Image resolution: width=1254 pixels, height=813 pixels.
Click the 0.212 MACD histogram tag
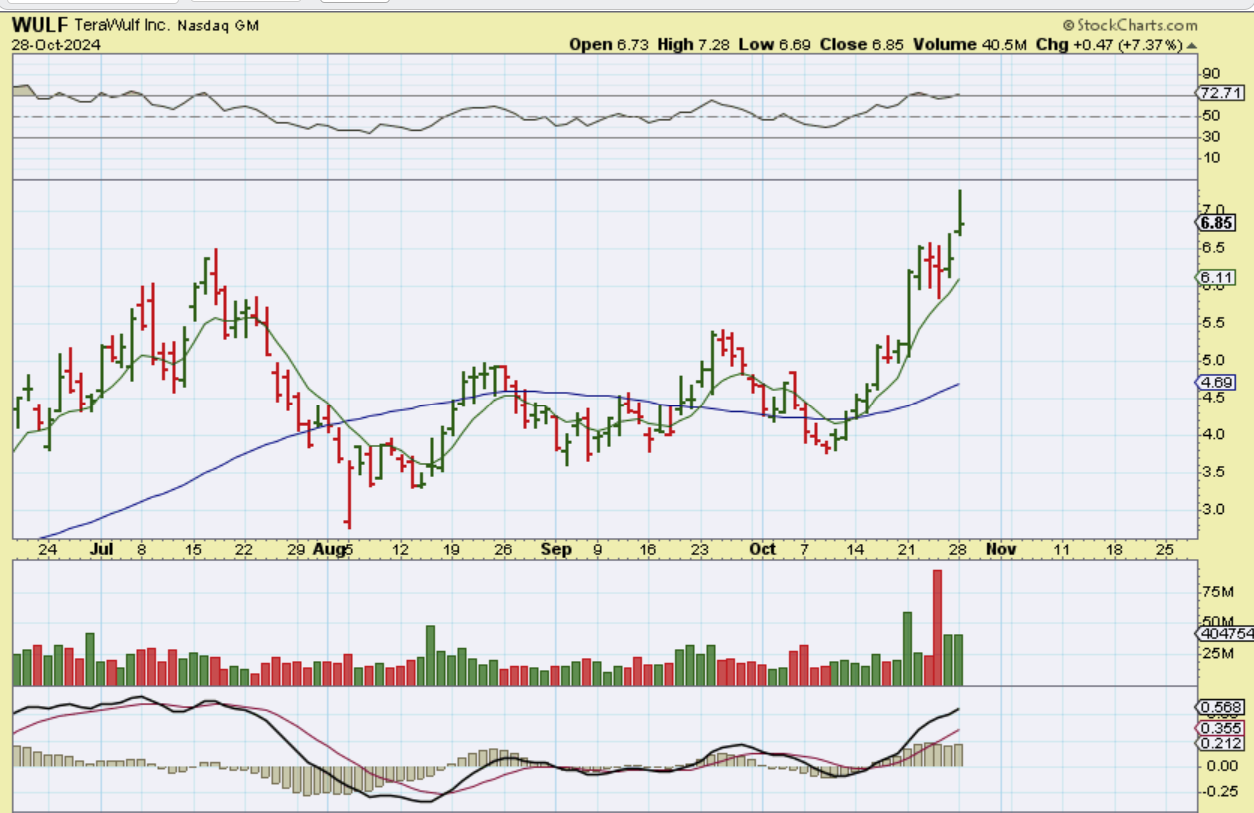click(1220, 744)
